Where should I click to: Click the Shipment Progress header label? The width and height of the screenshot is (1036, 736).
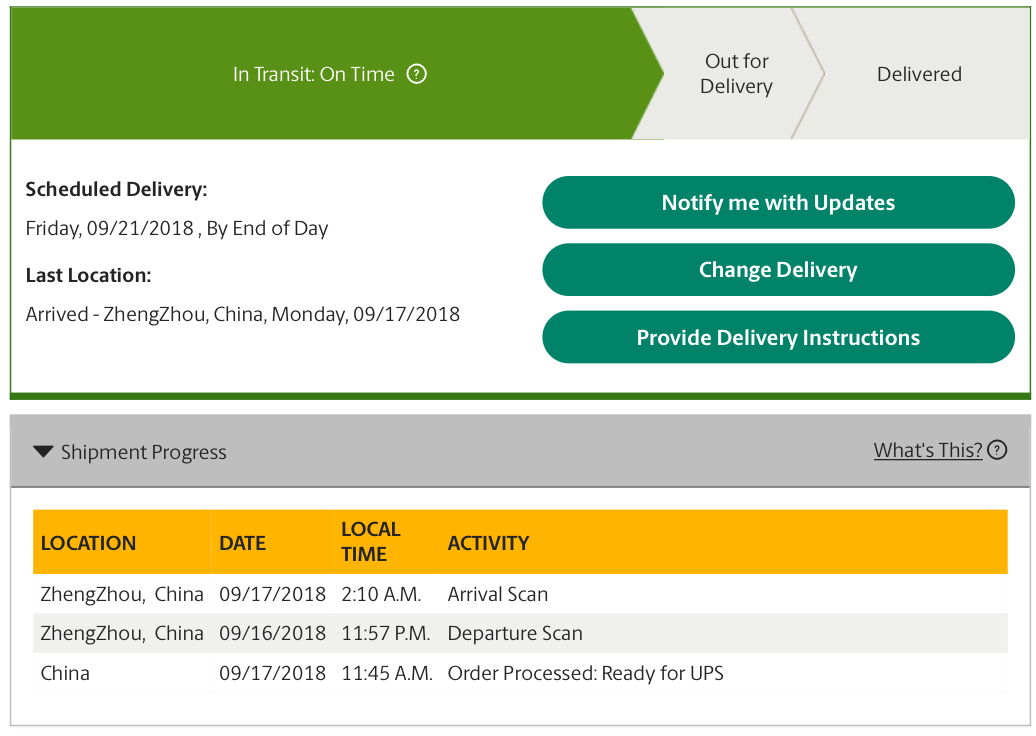[143, 452]
